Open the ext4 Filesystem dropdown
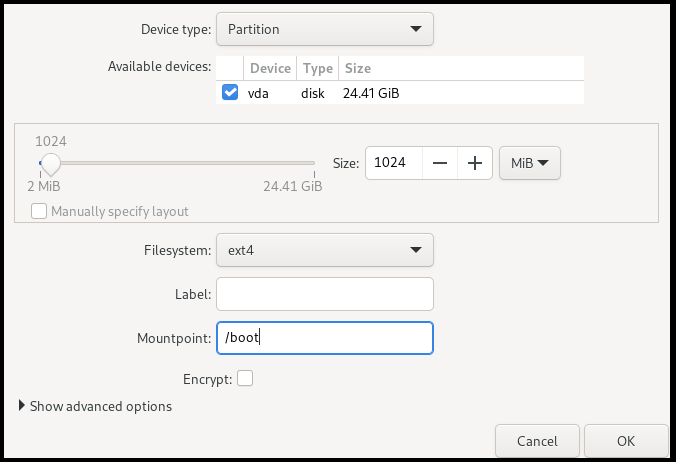 coord(325,250)
